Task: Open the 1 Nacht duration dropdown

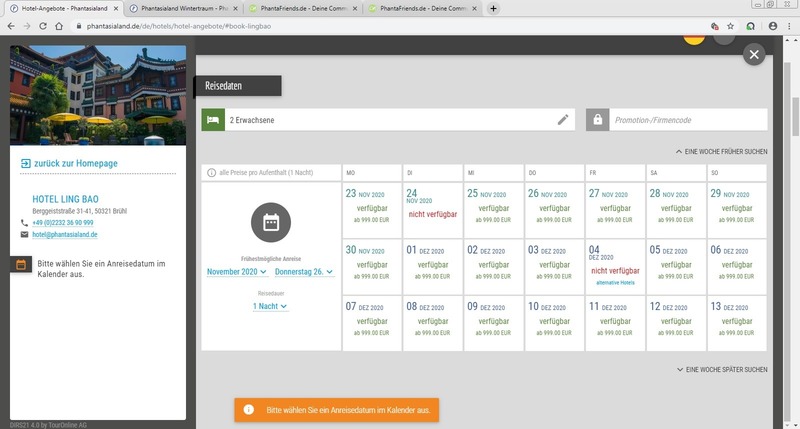Action: (x=269, y=306)
